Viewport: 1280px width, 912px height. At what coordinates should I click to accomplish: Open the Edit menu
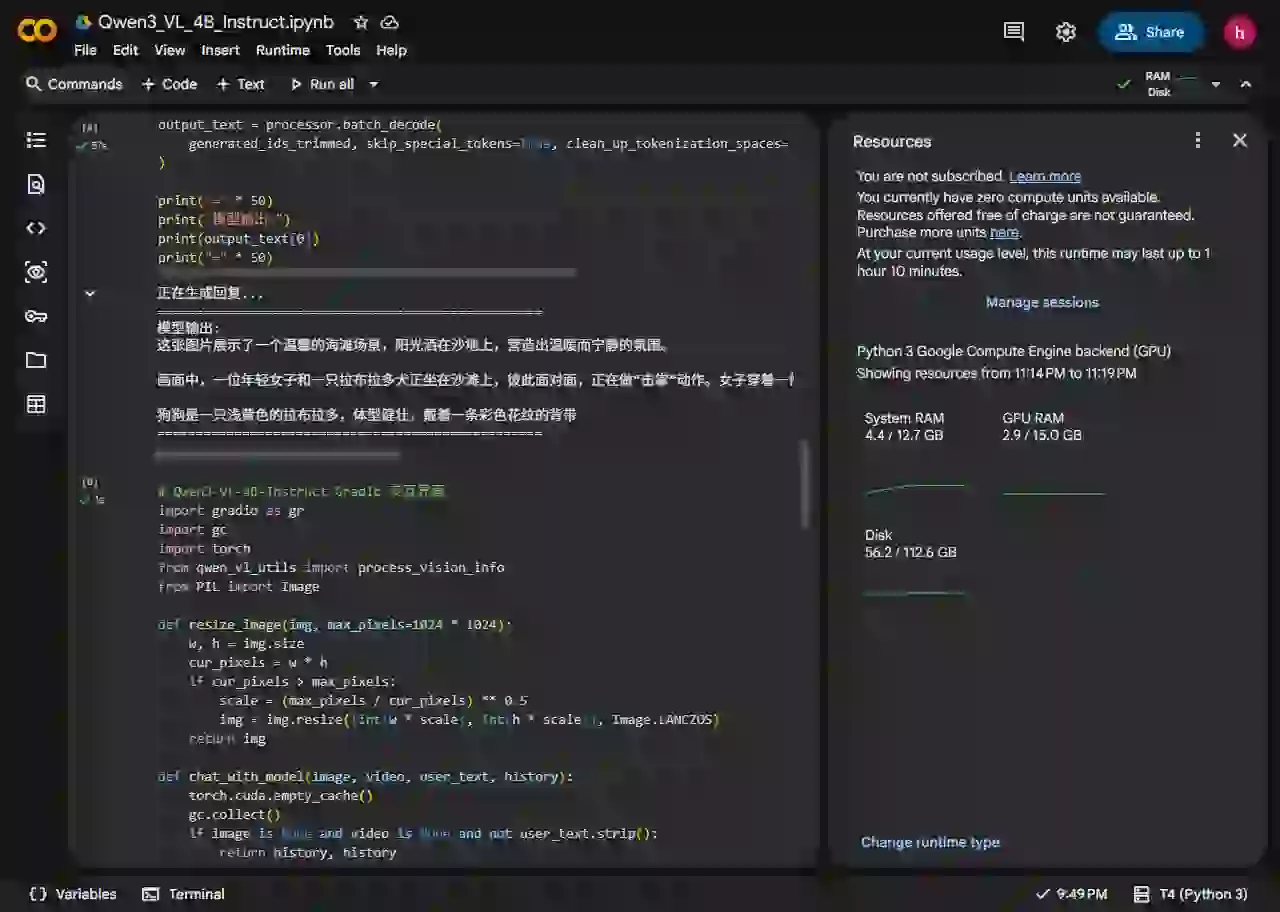[x=126, y=50]
